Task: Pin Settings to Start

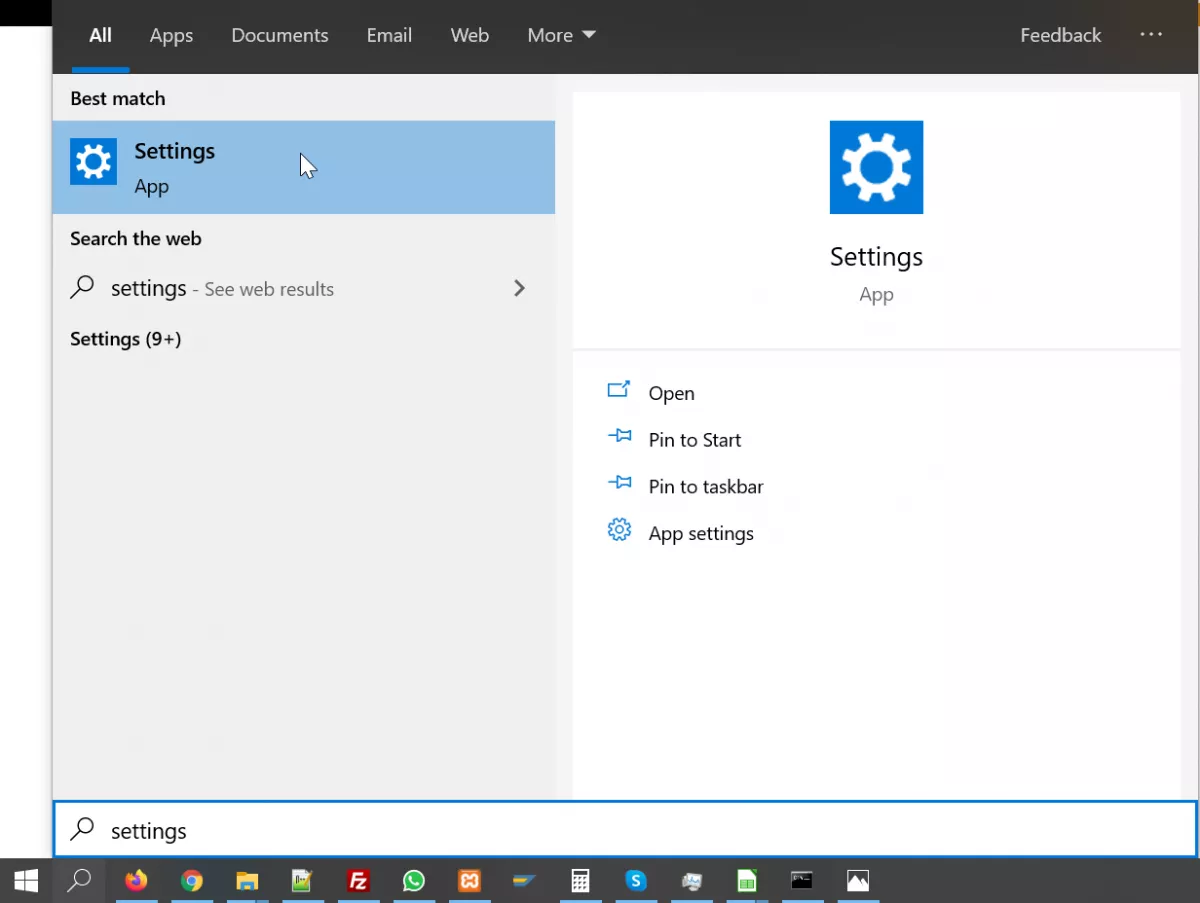Action: (695, 440)
